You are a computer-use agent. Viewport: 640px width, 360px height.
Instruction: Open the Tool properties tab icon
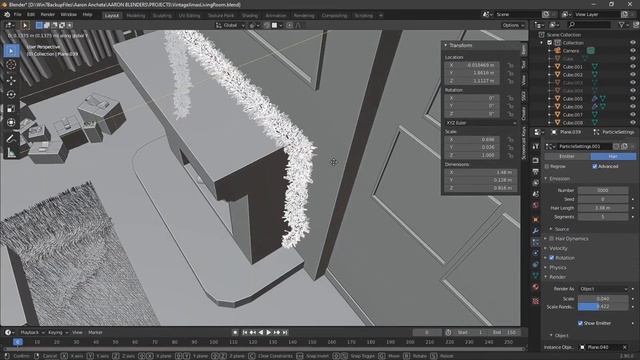tap(536, 147)
